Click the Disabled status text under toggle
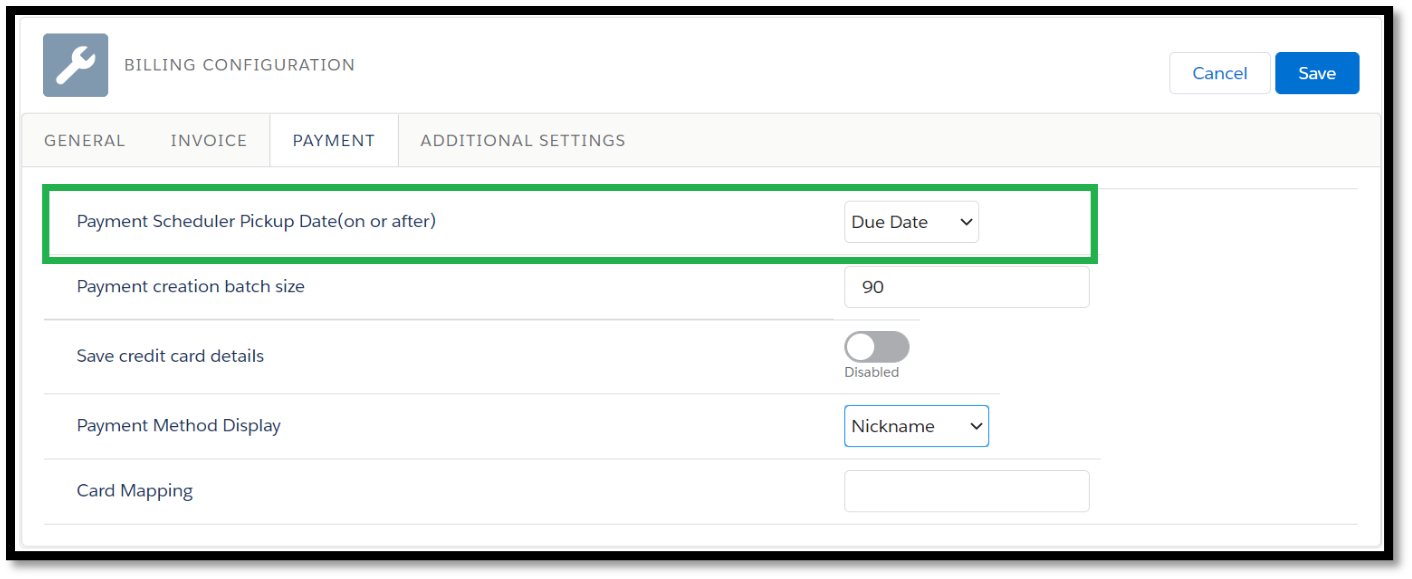1412x579 pixels. [x=871, y=372]
